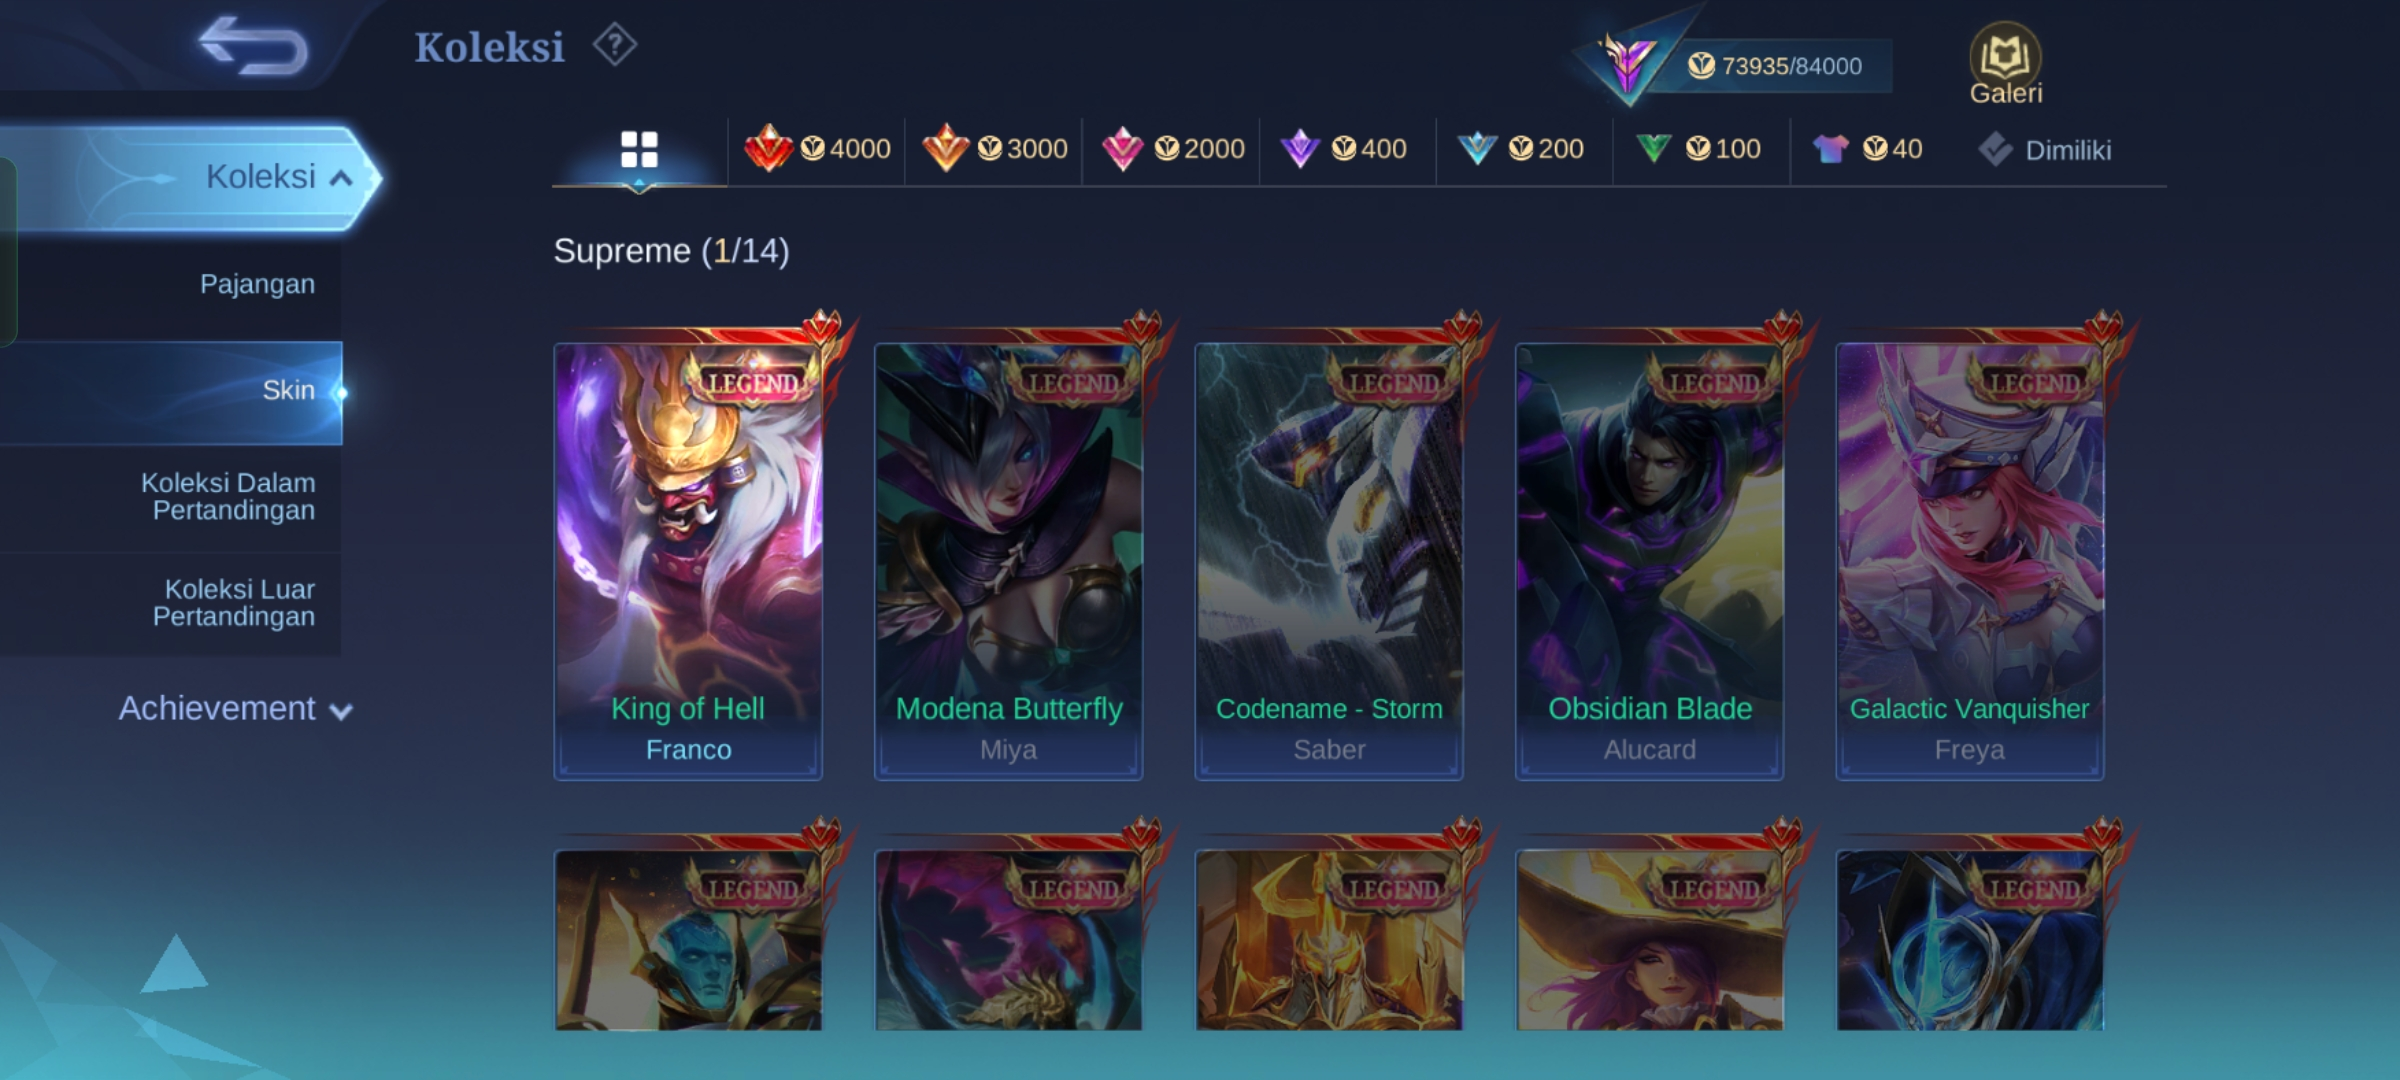Tap the back arrow icon
Image resolution: width=2400 pixels, height=1080 pixels.
tap(252, 46)
